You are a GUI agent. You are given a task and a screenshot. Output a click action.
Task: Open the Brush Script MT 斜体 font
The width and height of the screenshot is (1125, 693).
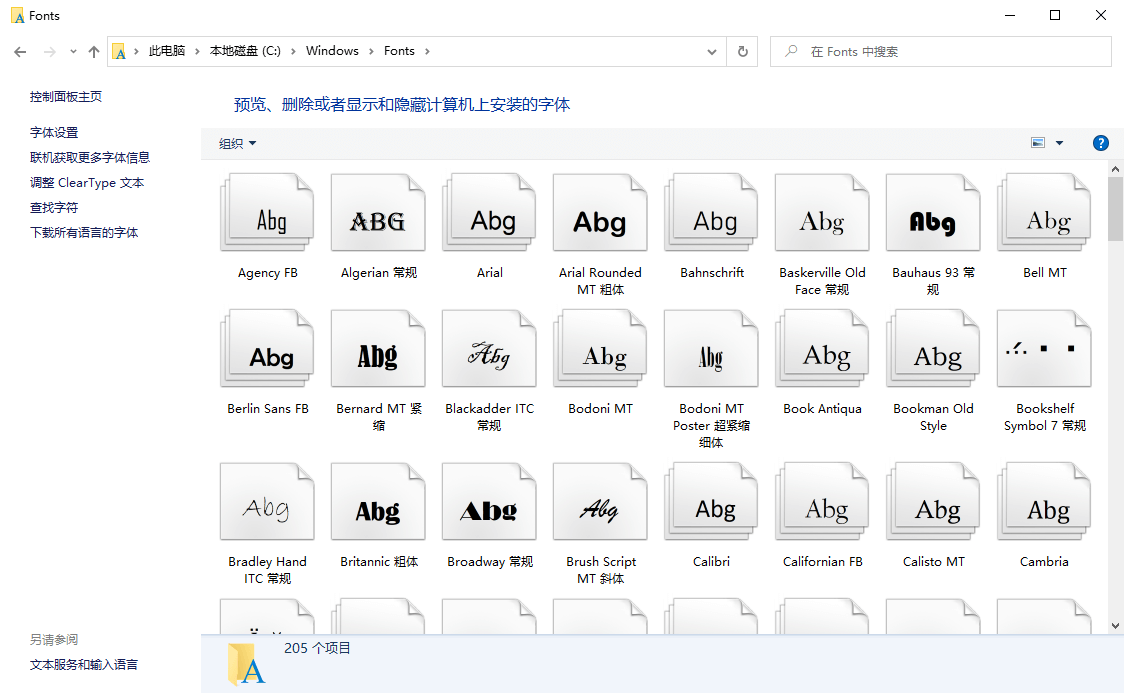tap(600, 501)
